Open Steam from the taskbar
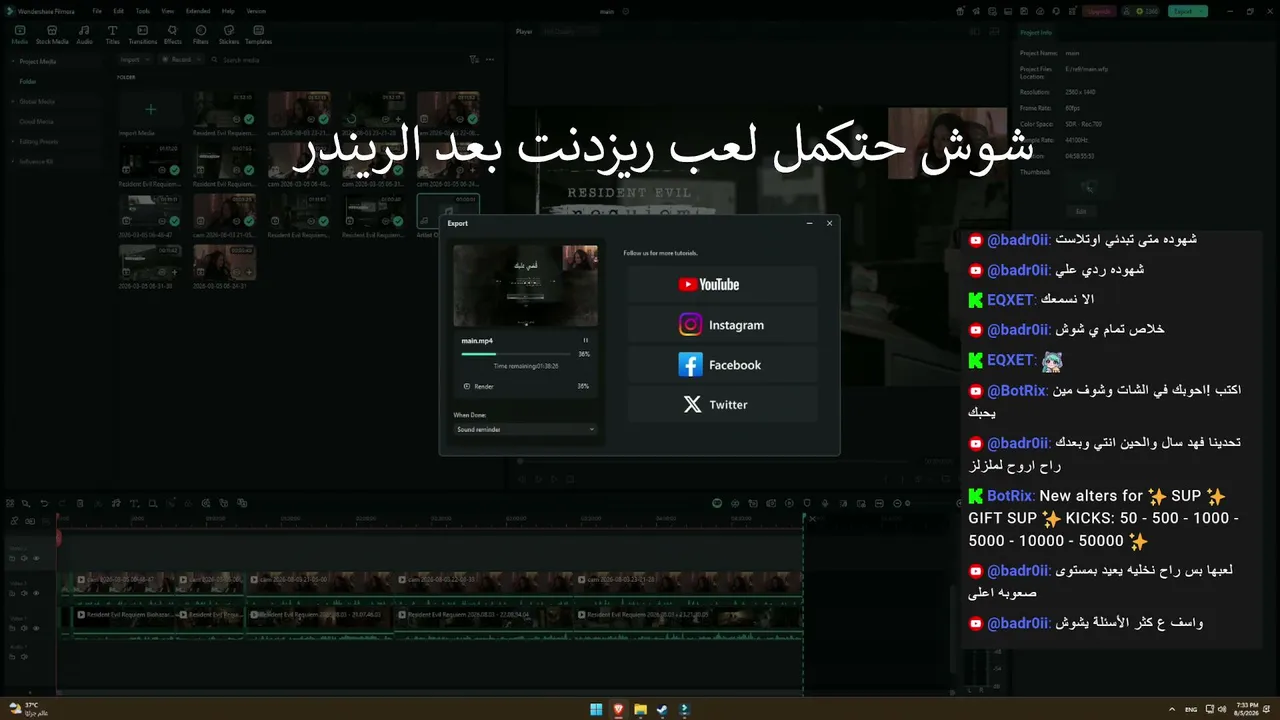1280x720 pixels. (662, 710)
